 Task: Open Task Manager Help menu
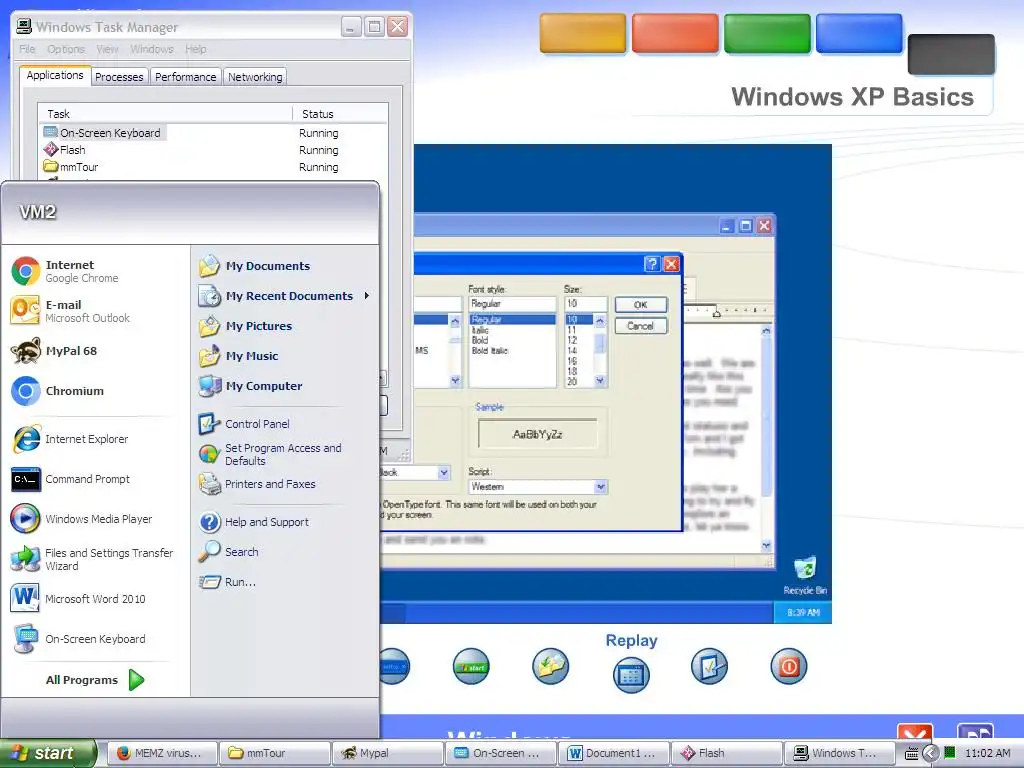pyautogui.click(x=195, y=49)
